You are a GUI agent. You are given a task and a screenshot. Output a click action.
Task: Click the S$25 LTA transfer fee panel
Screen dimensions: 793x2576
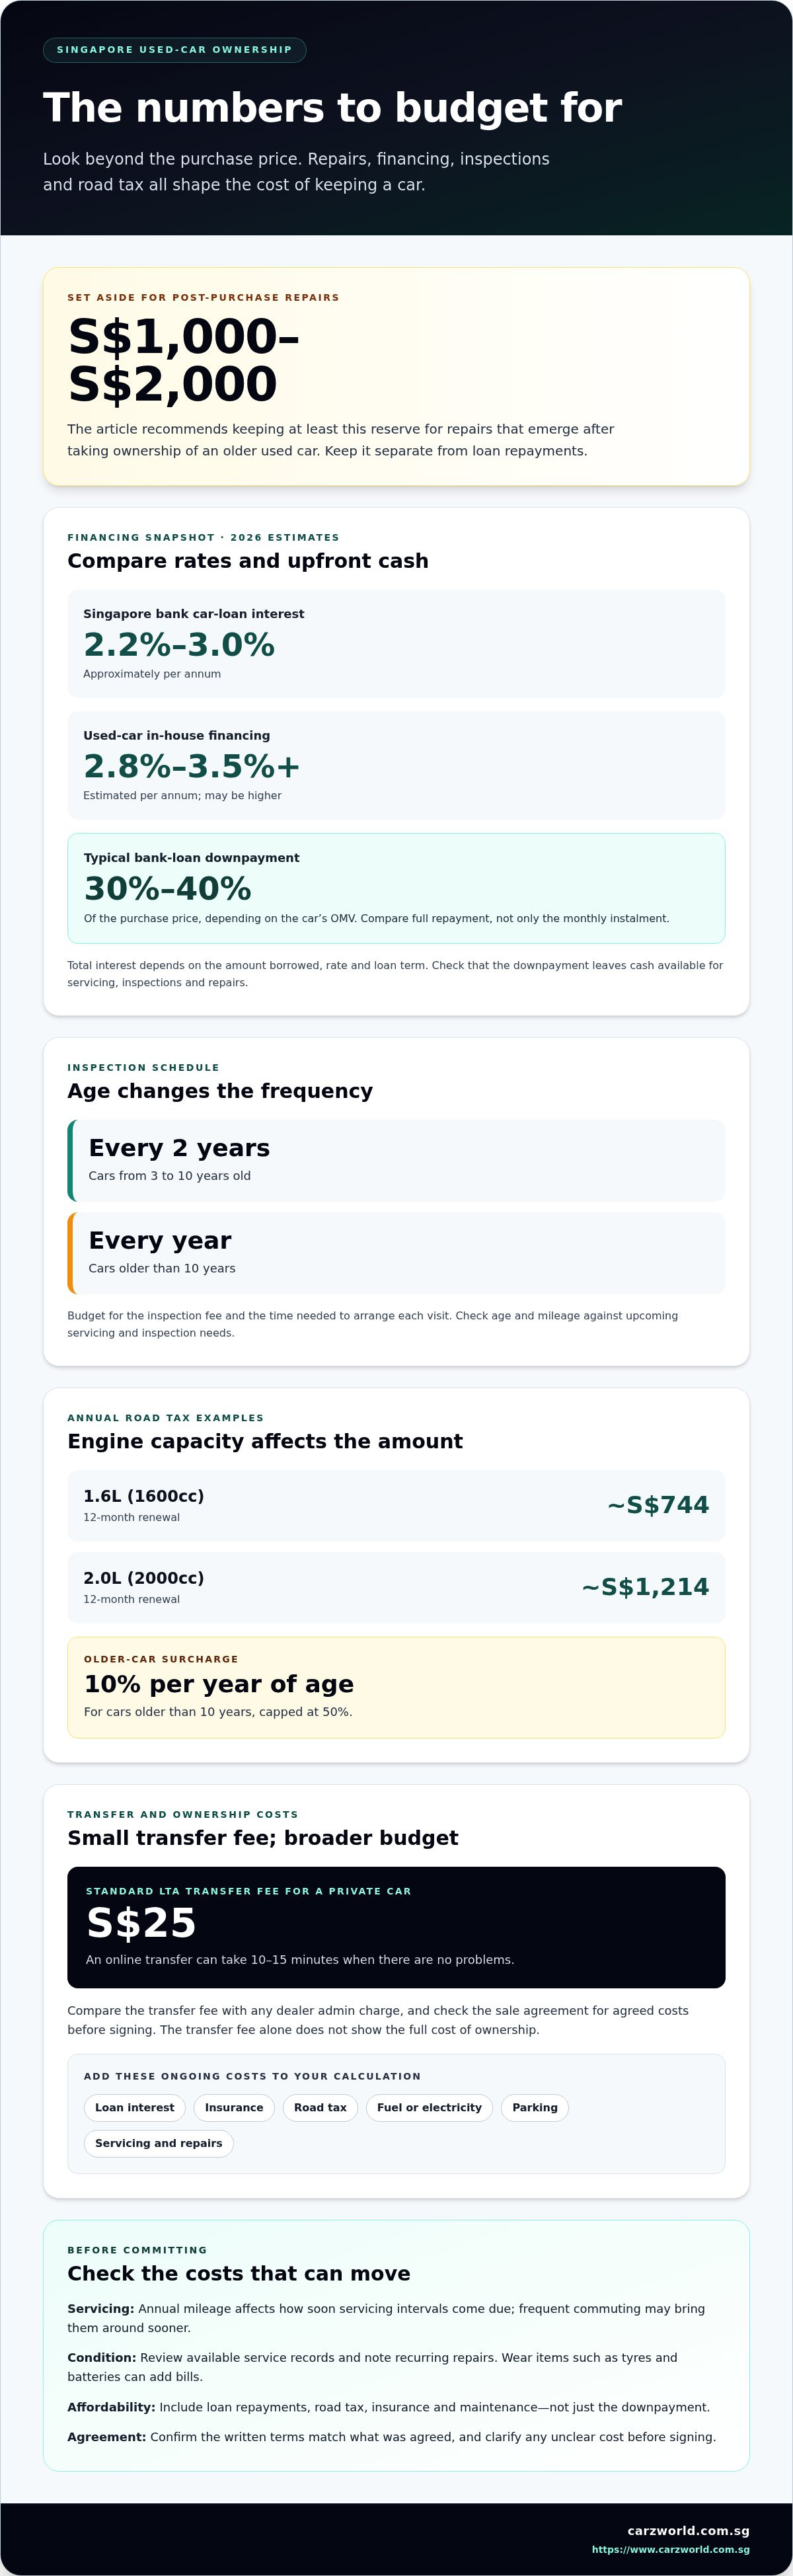coord(396,1927)
